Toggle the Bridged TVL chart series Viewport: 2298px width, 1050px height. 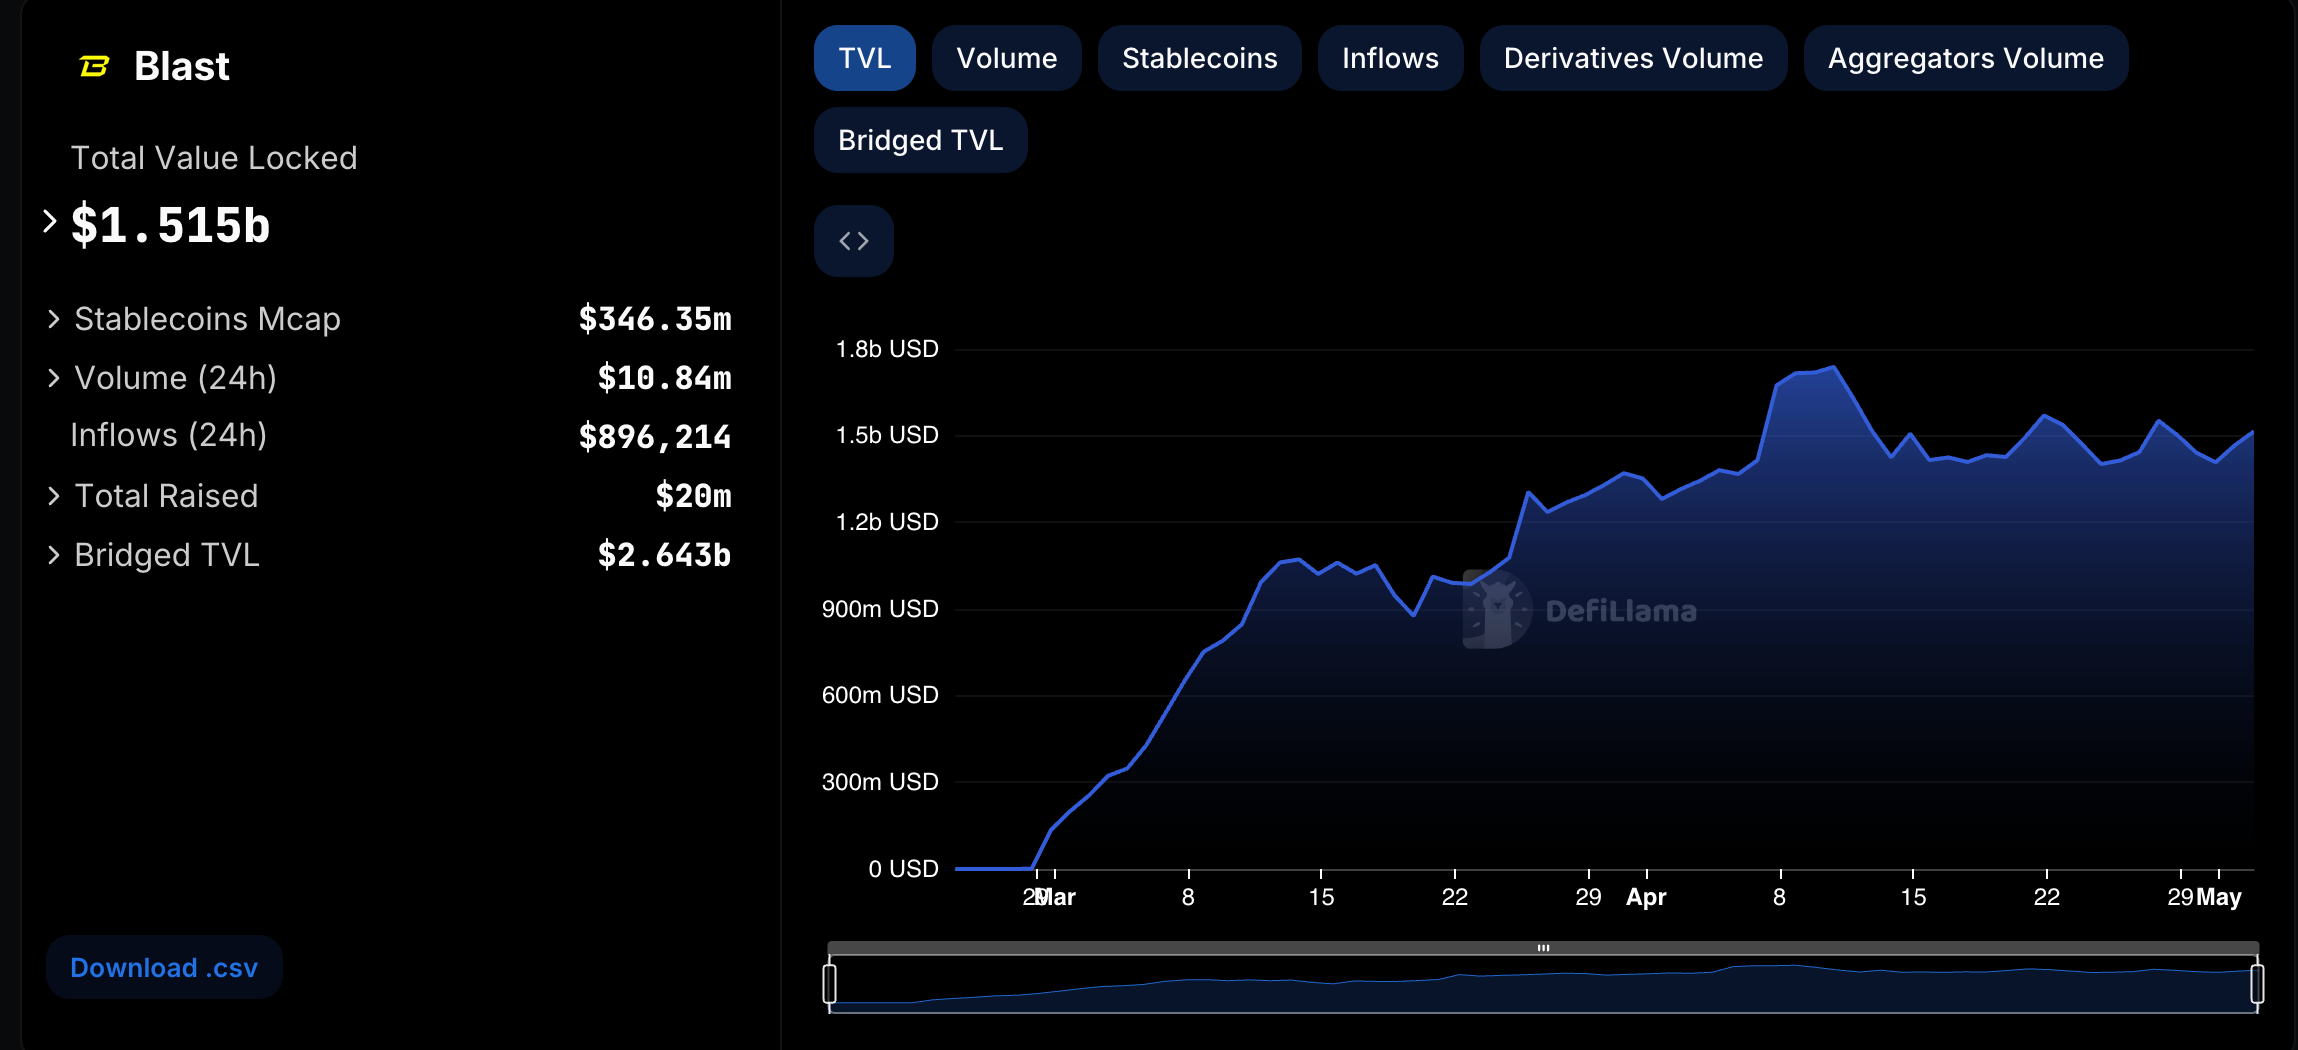click(x=921, y=140)
